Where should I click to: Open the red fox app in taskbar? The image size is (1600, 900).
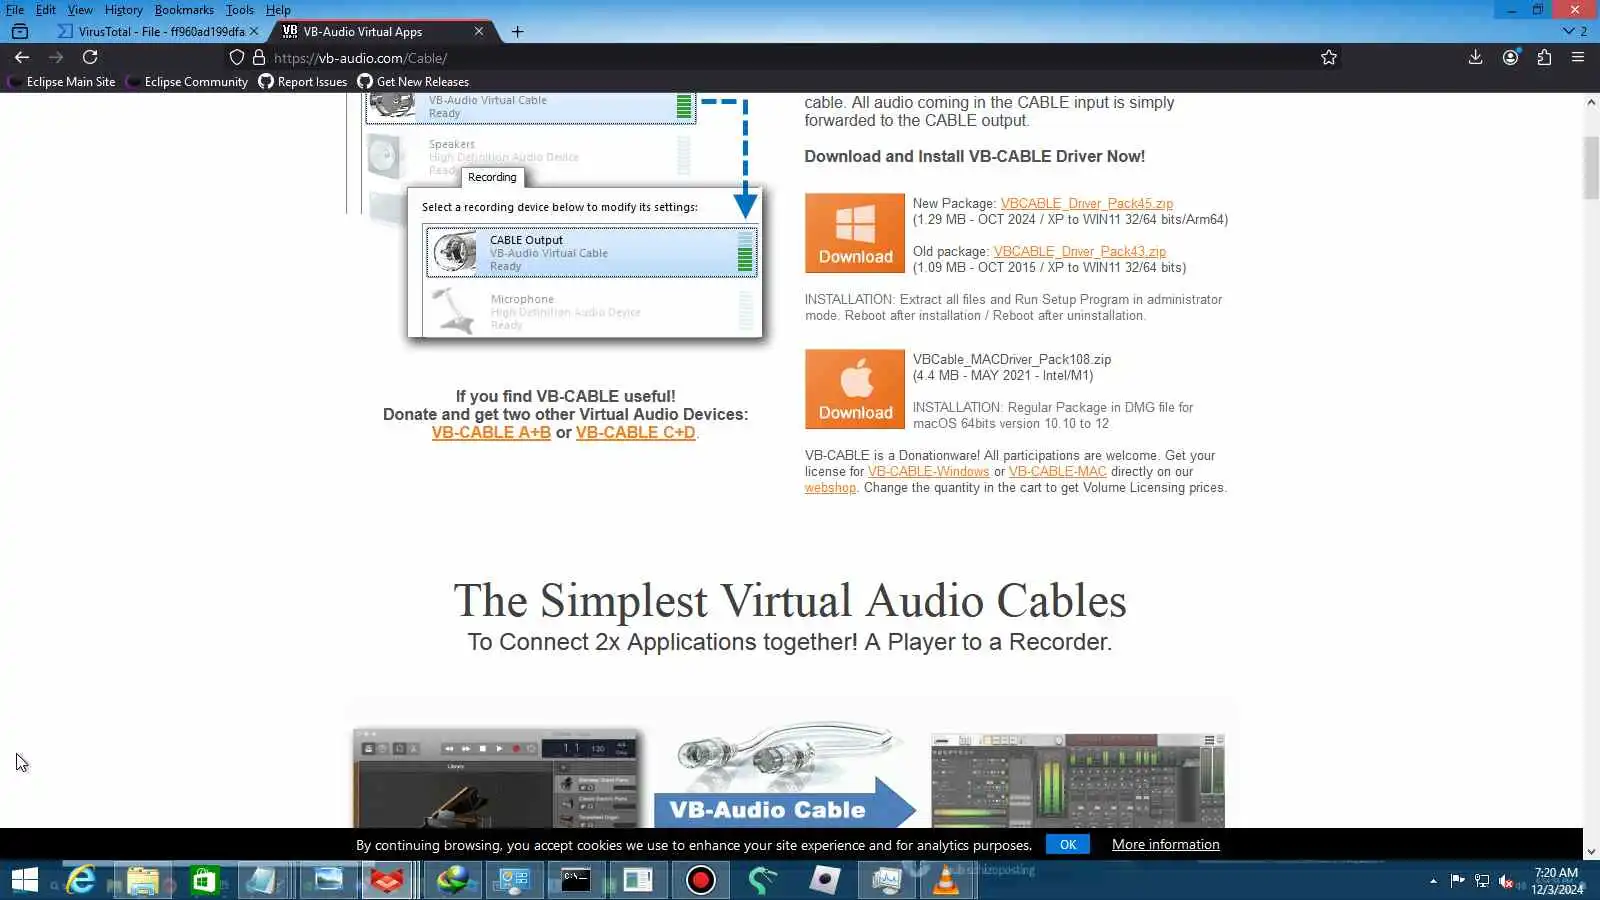click(388, 880)
